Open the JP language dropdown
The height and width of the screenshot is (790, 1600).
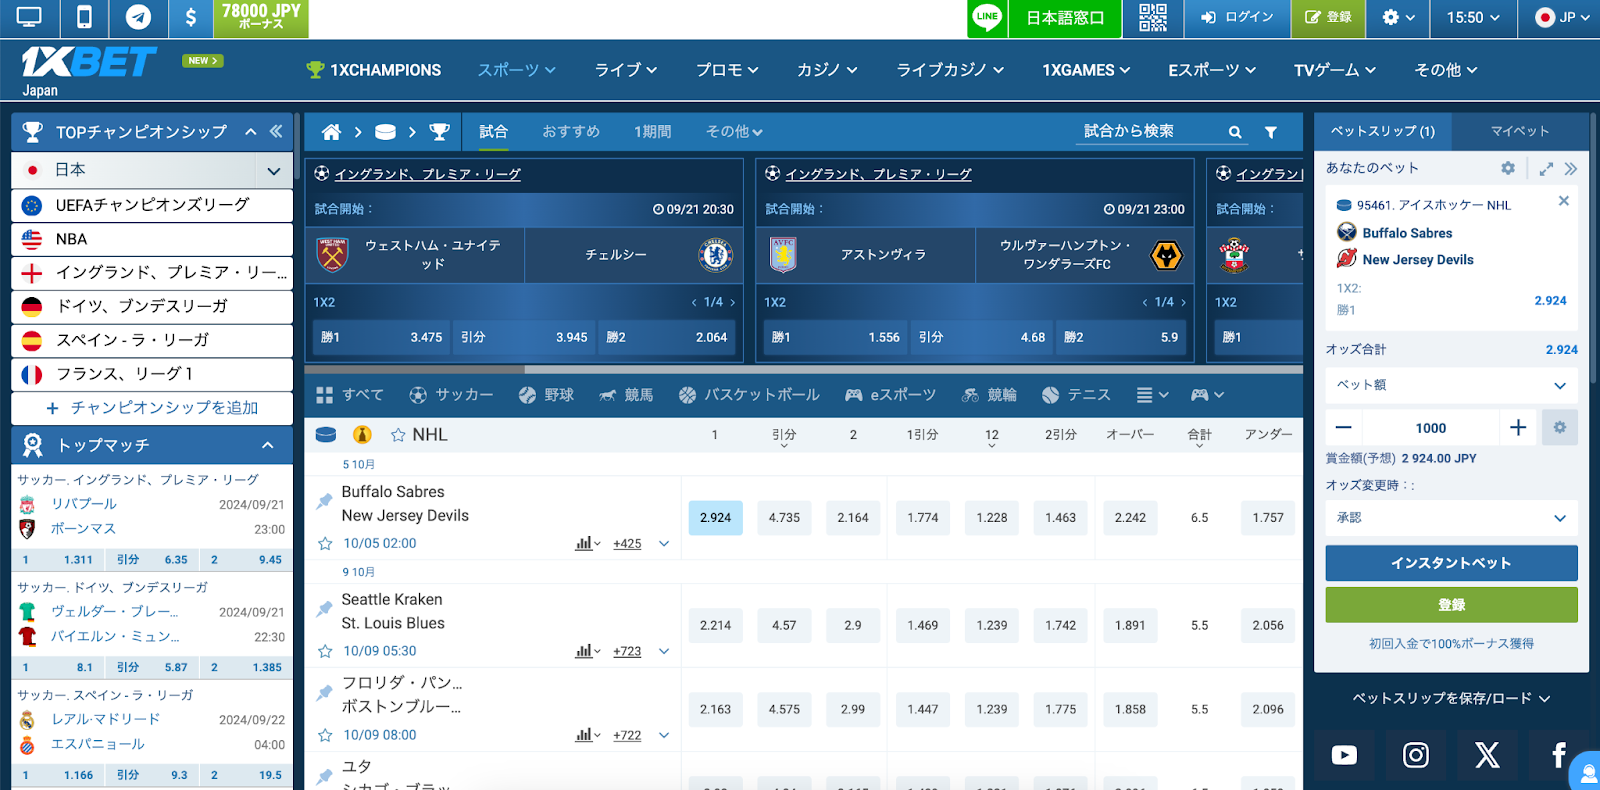(x=1561, y=17)
